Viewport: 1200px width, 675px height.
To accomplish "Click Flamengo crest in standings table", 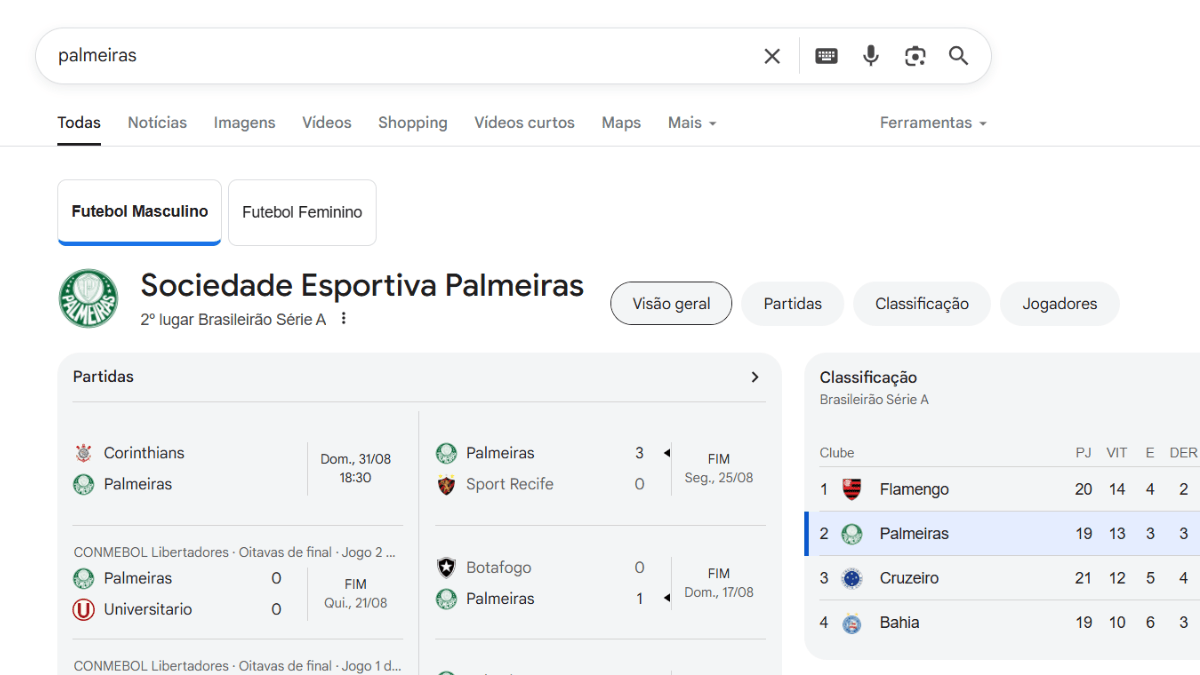I will 852,489.
